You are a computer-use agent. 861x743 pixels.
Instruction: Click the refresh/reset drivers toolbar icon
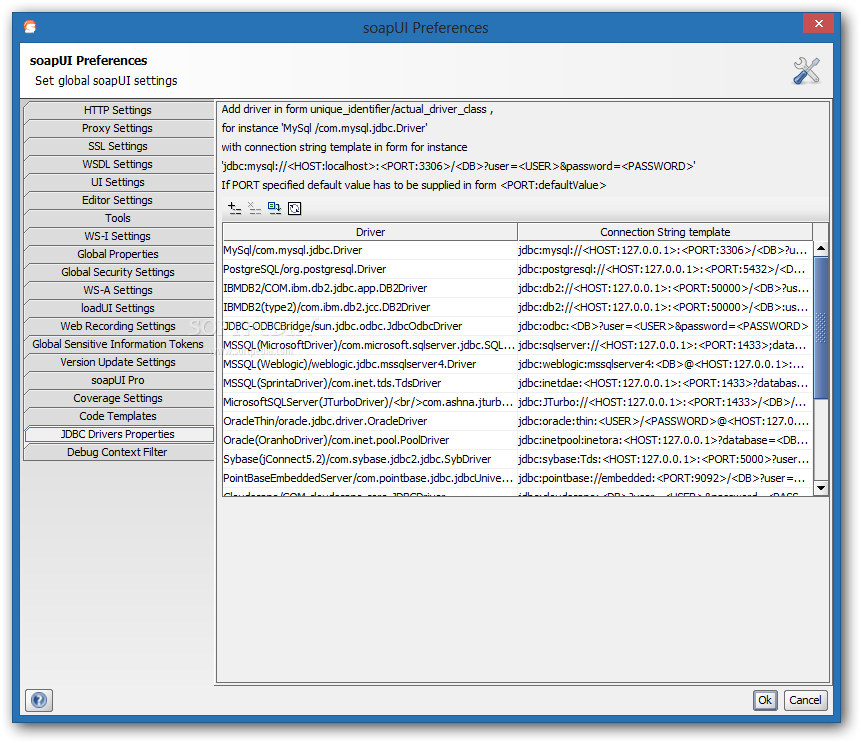coord(294,208)
